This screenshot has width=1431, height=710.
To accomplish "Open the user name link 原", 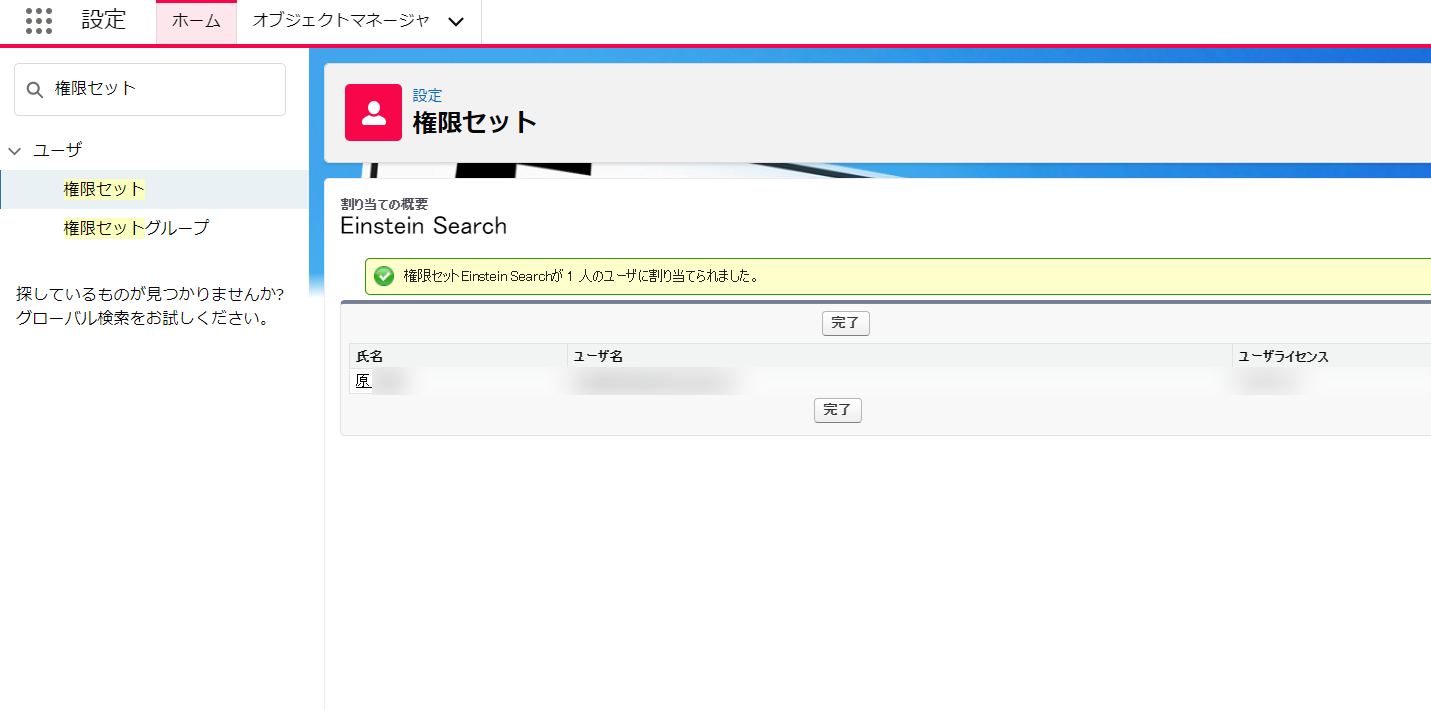I will 363,381.
